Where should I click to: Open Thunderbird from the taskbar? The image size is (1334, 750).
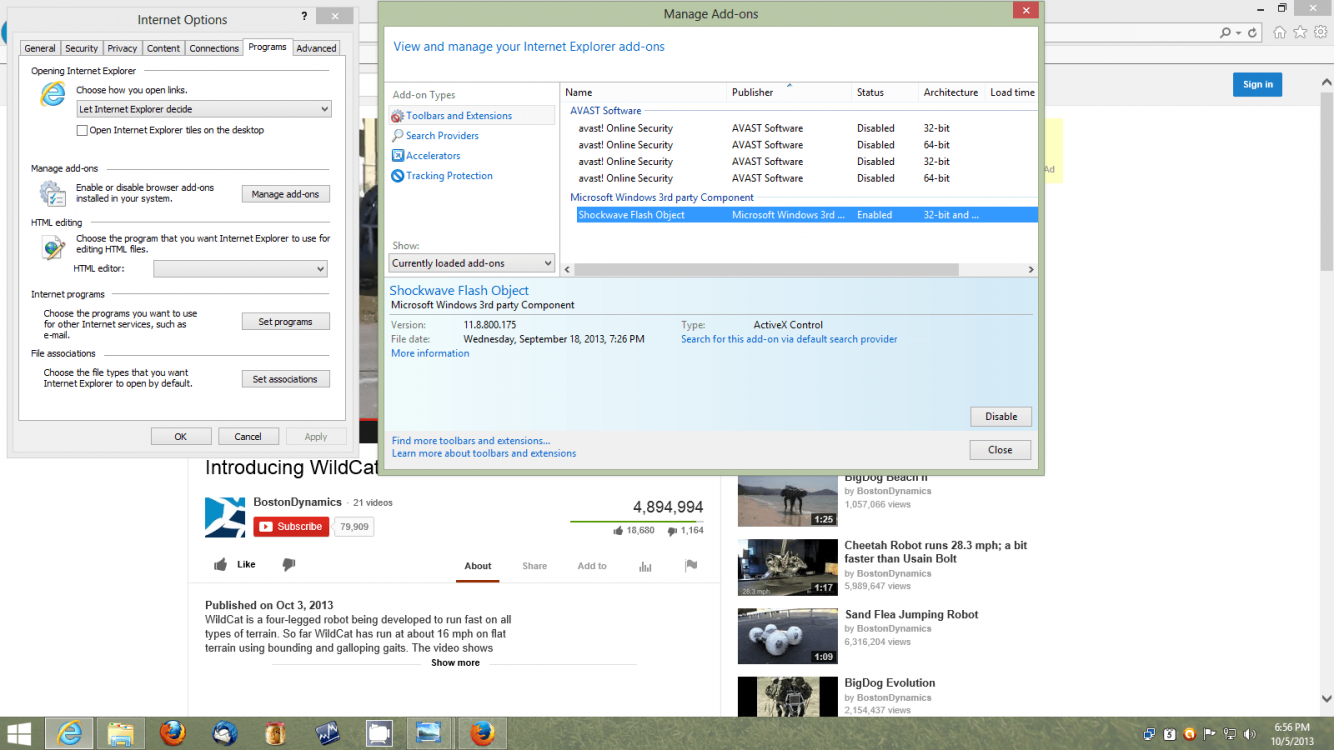[225, 733]
